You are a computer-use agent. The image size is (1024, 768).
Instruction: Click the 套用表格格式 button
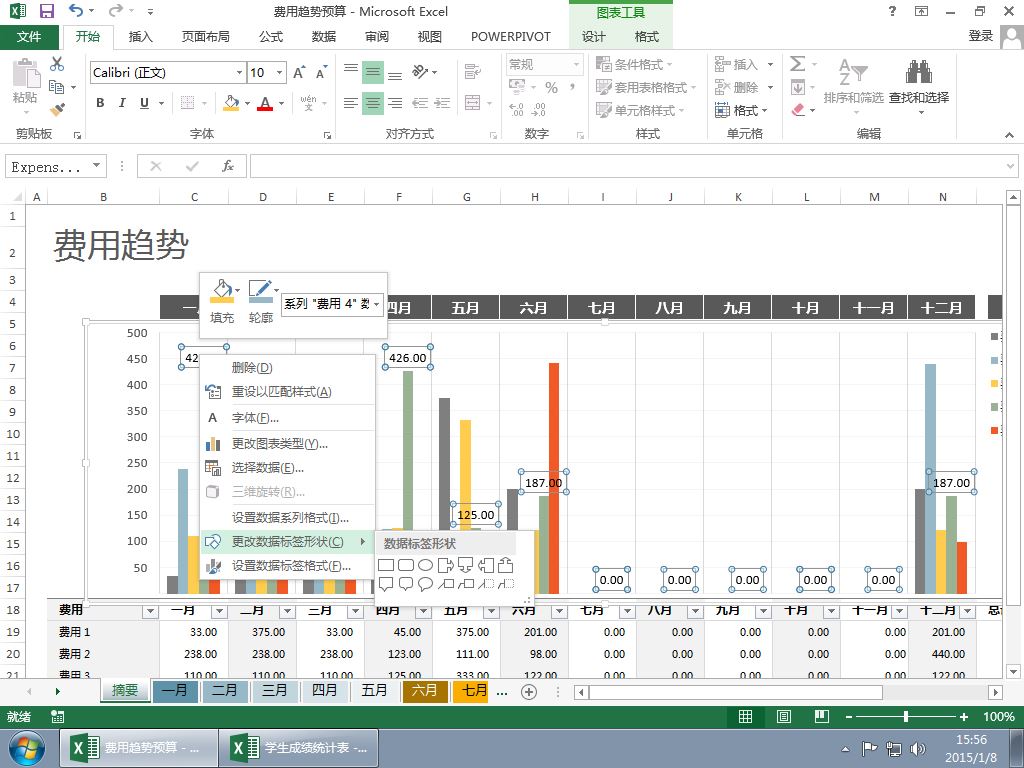(x=645, y=87)
